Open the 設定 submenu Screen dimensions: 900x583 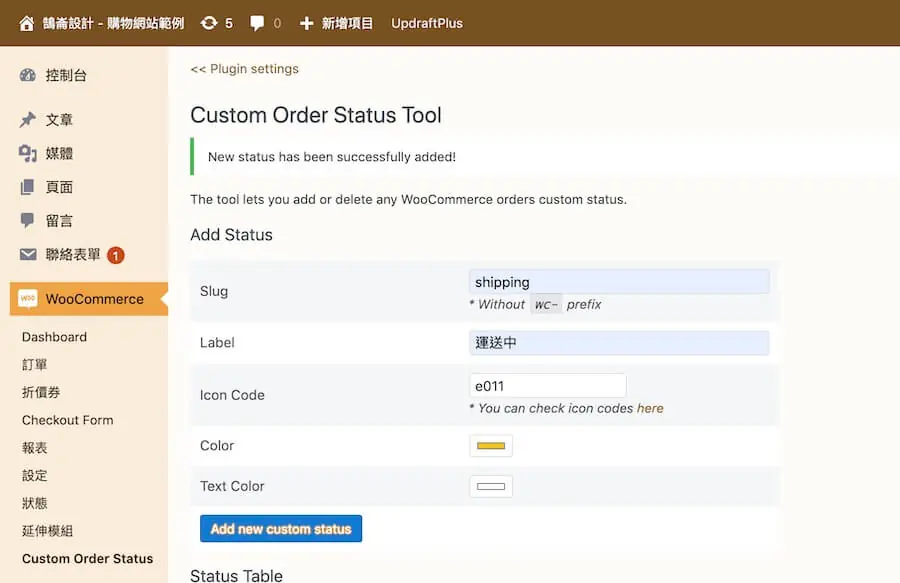(34, 475)
